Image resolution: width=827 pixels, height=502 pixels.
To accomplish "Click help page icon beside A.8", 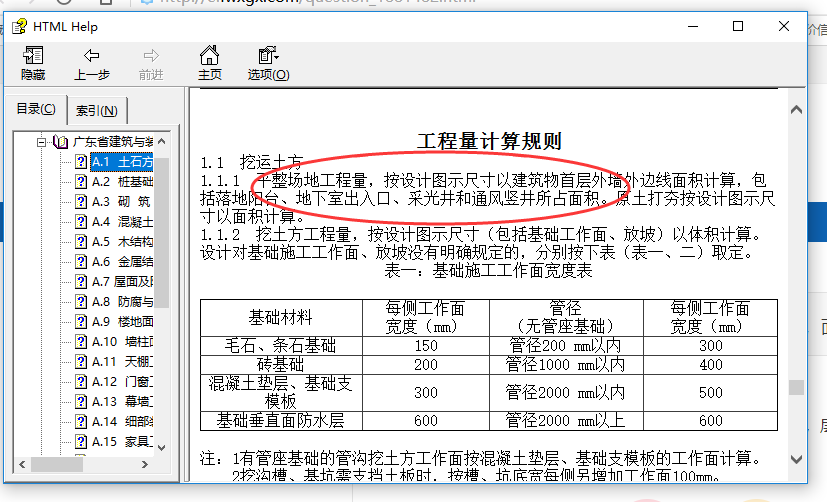I will (x=81, y=302).
